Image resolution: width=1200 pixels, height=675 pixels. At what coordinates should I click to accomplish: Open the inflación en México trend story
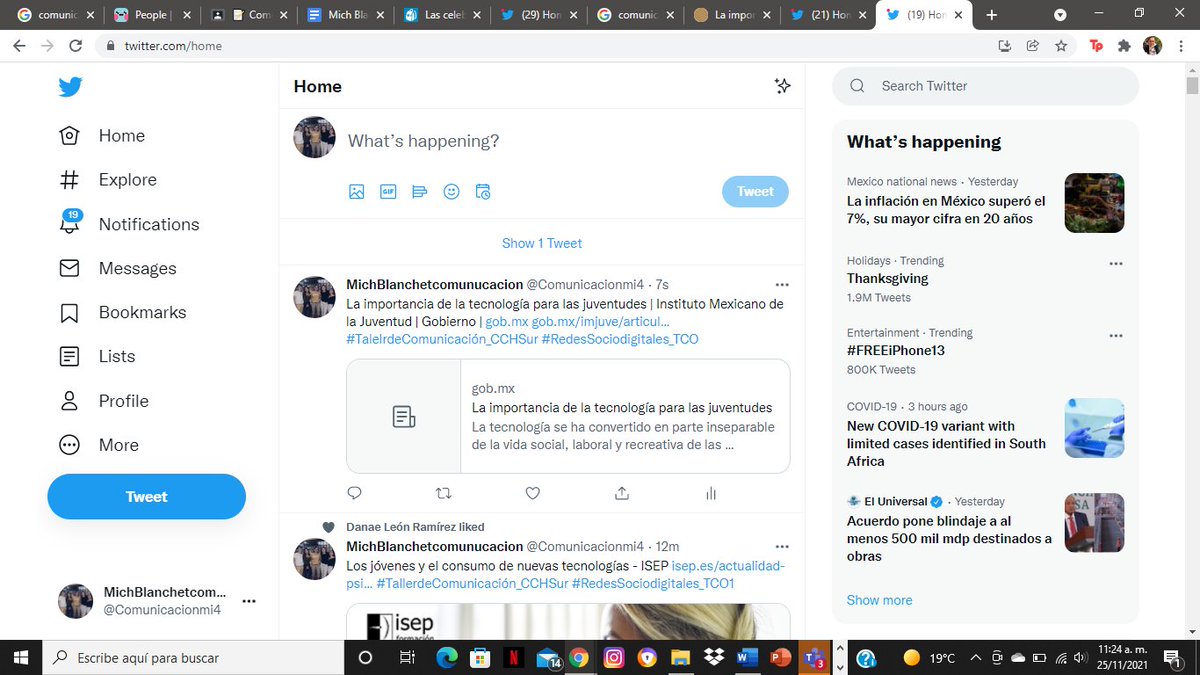(985, 202)
